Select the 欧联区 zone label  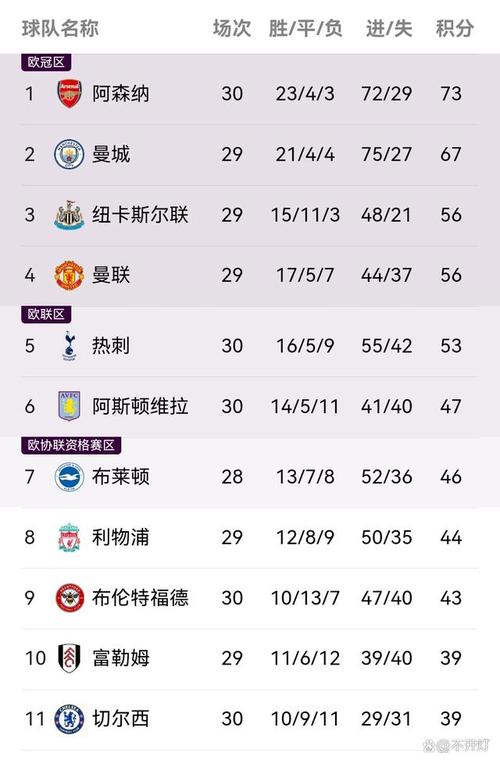click(x=46, y=314)
